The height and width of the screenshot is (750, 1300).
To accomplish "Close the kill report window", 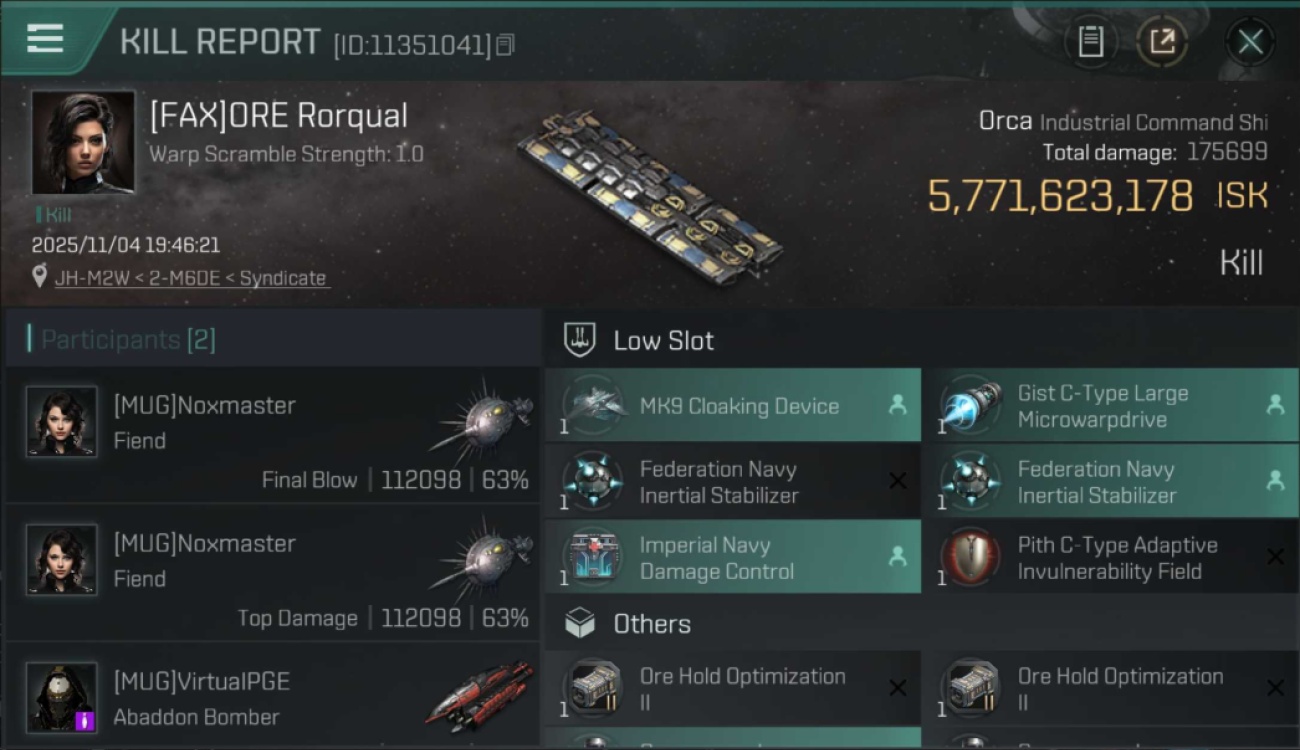I will pyautogui.click(x=1250, y=41).
